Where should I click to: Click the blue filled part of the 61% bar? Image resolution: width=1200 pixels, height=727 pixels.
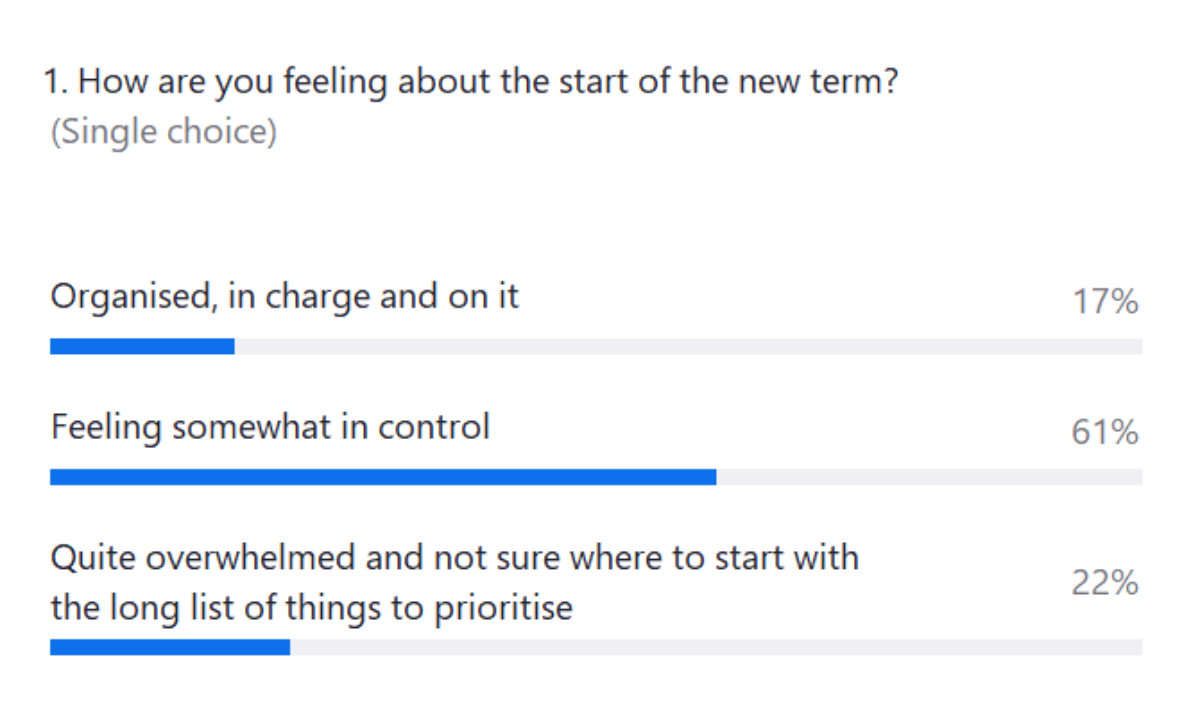(x=383, y=477)
